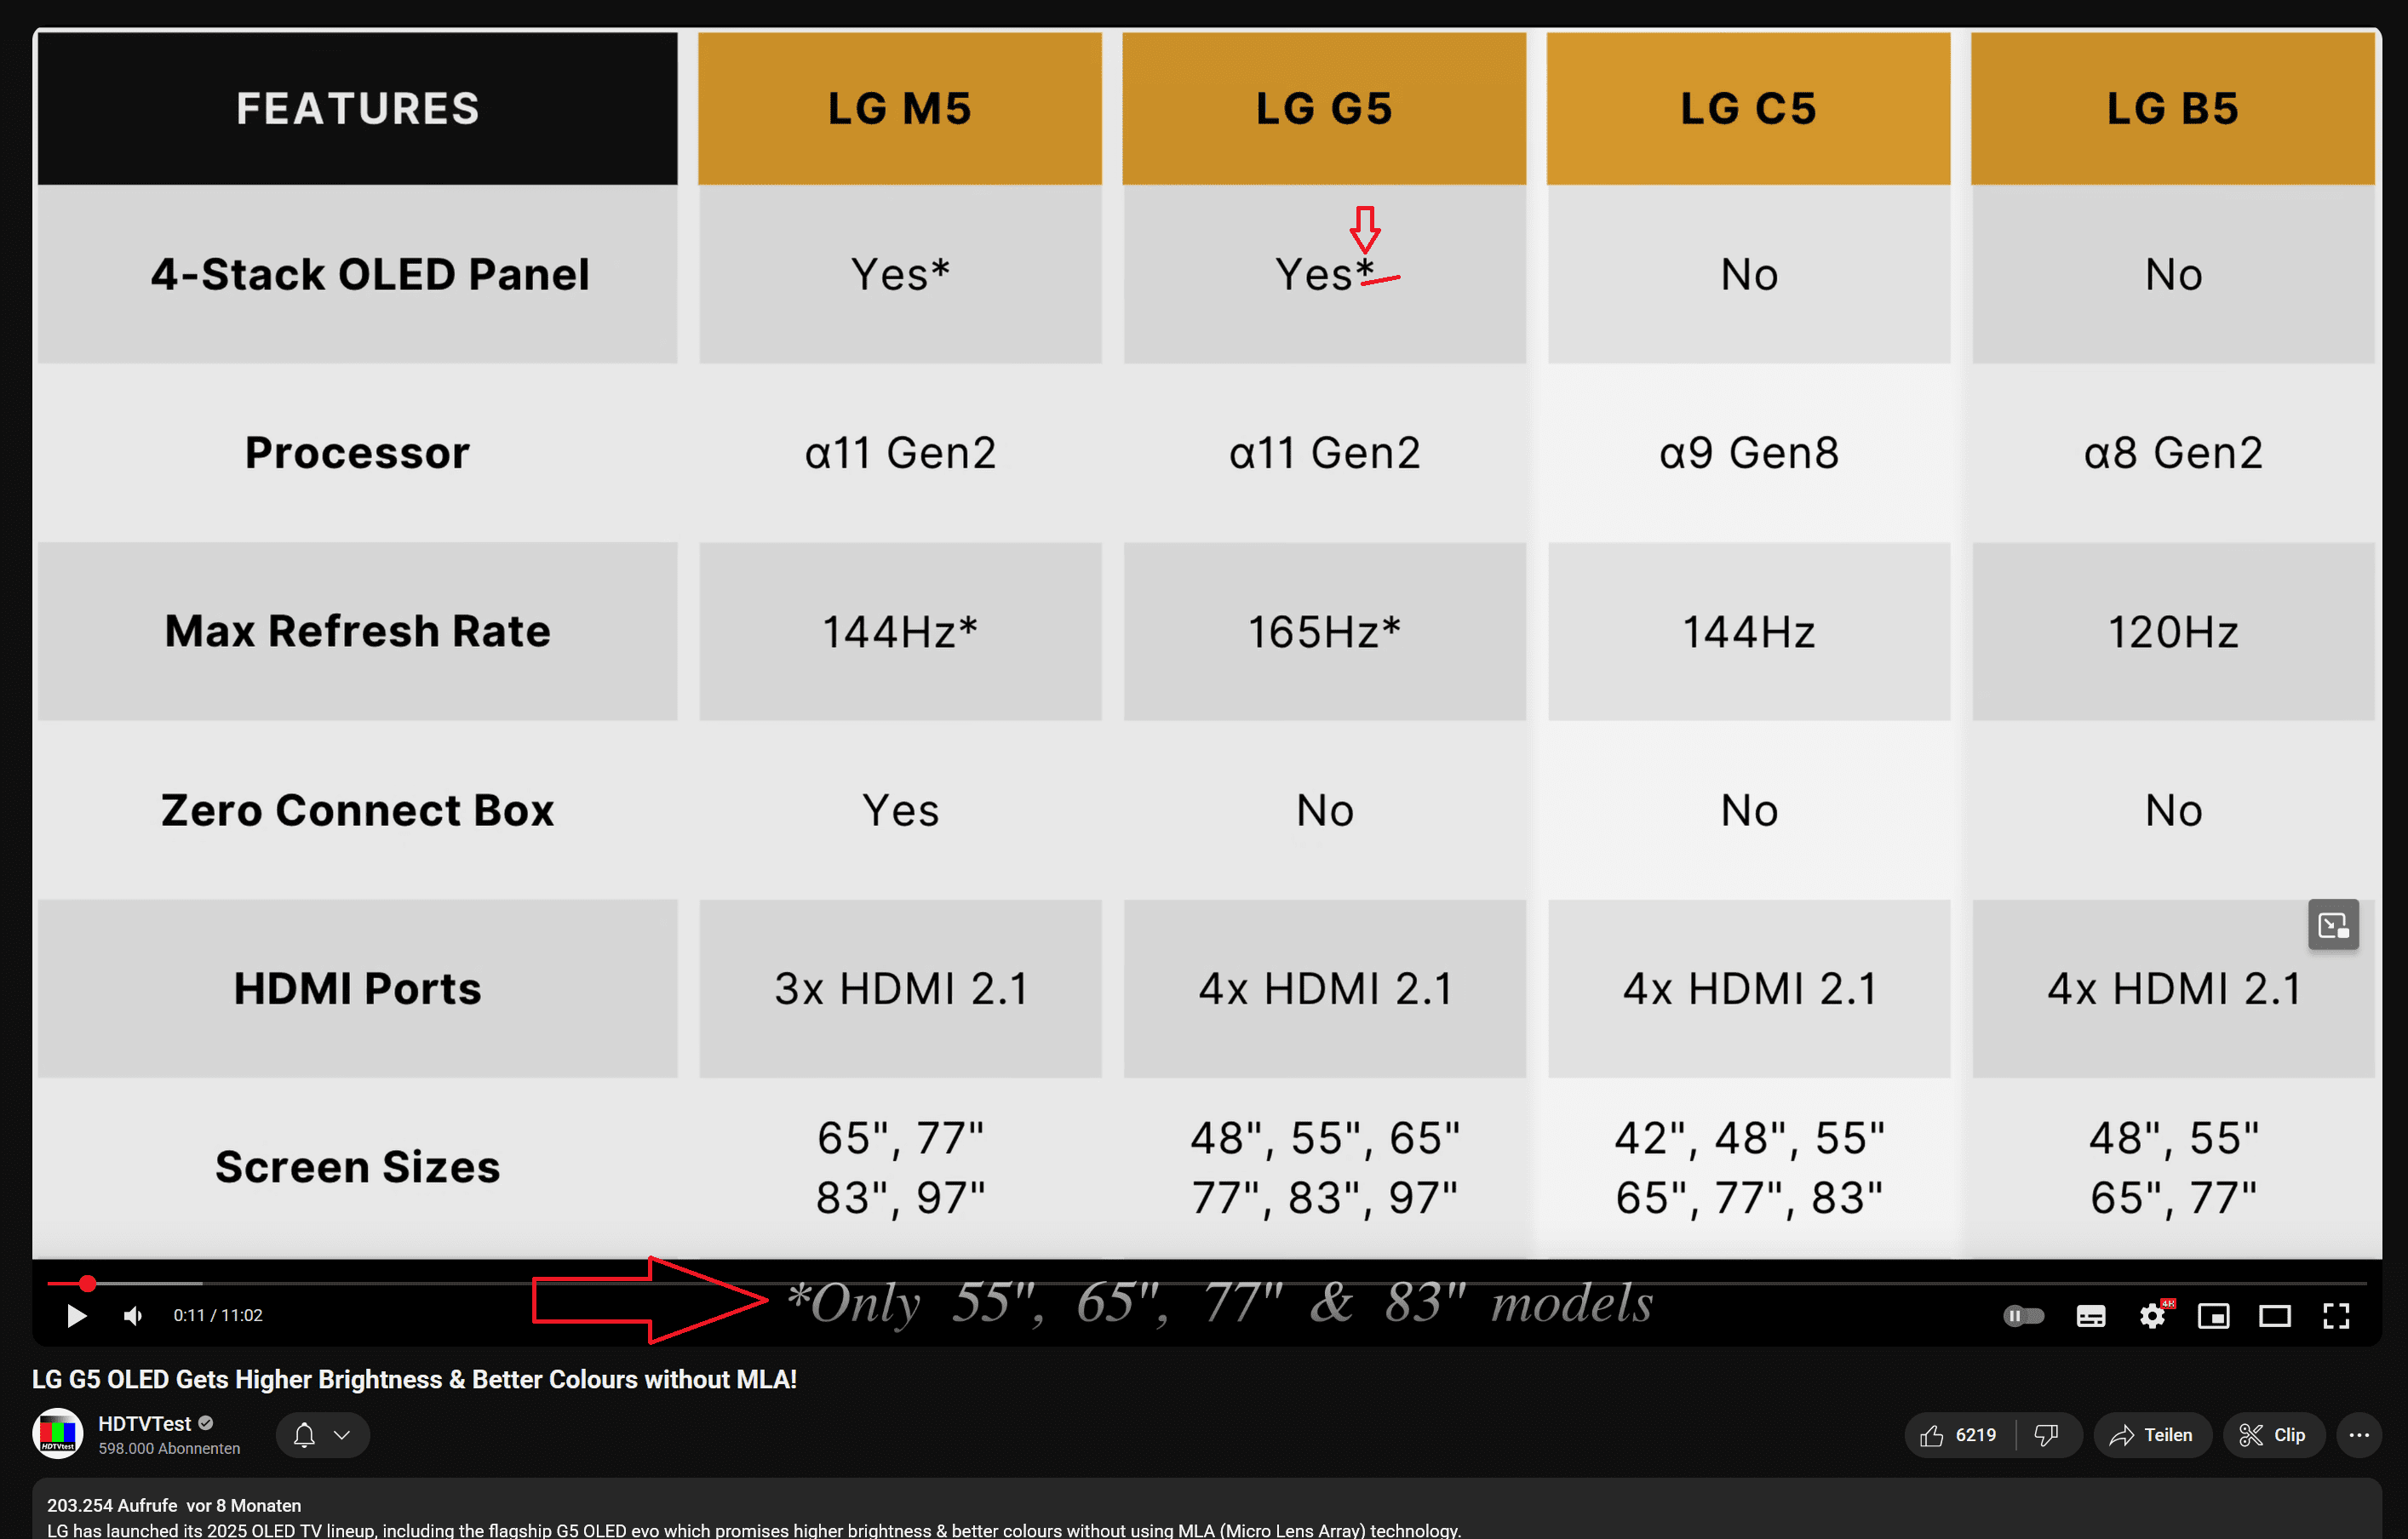This screenshot has width=2408, height=1539.
Task: Switch to miniplayer mode
Action: point(2213,1315)
